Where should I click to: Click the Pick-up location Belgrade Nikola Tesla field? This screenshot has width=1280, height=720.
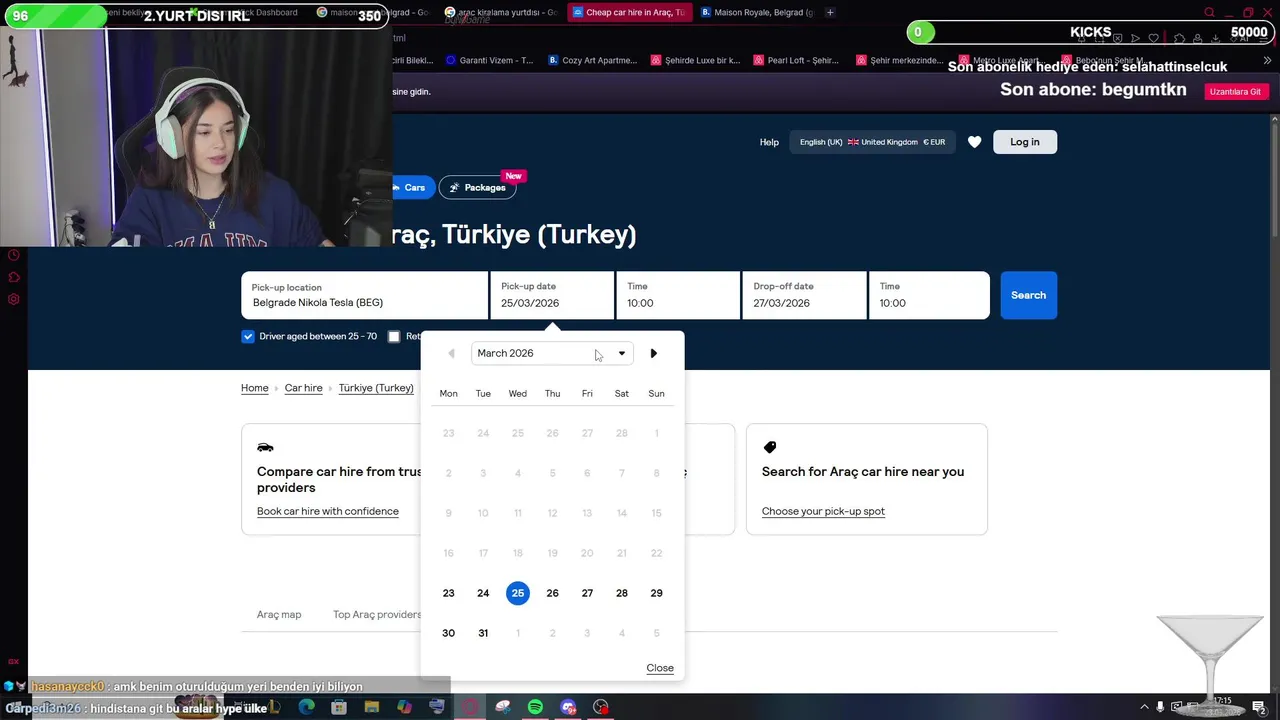click(x=364, y=295)
